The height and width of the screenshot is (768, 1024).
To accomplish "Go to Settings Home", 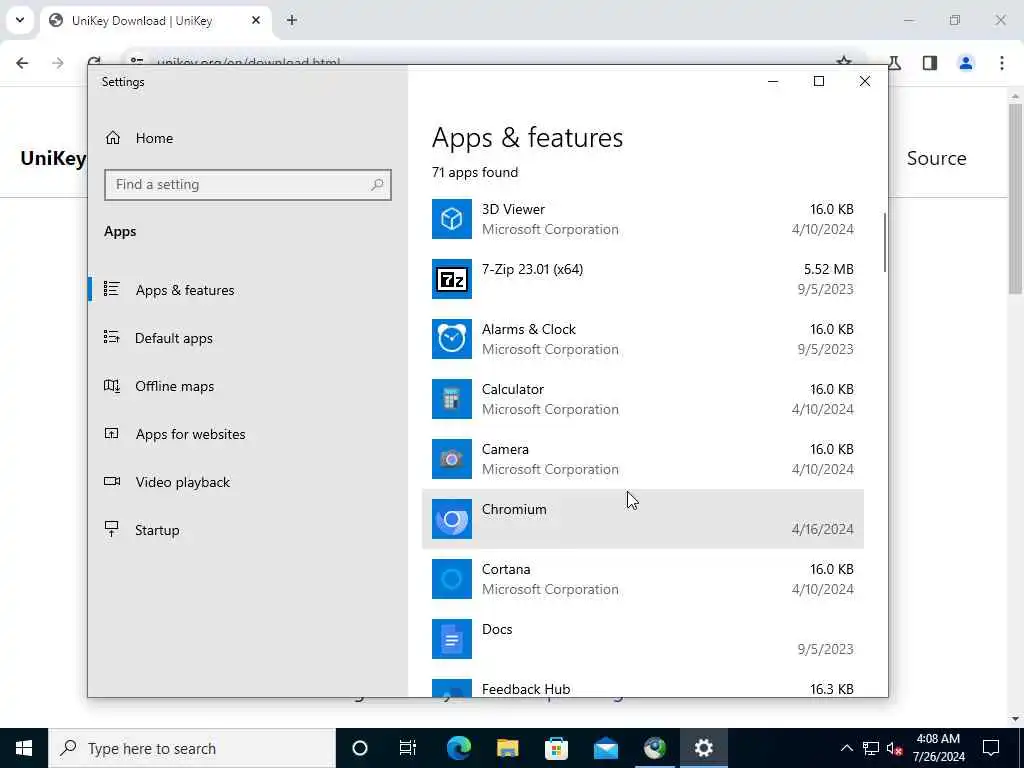I will (248, 138).
